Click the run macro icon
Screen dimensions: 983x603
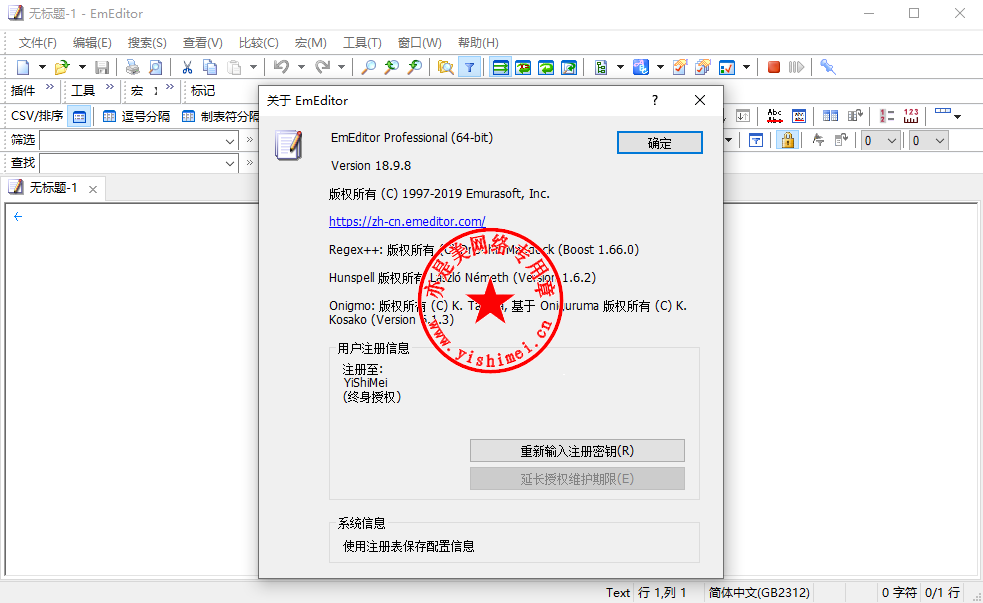click(x=796, y=67)
